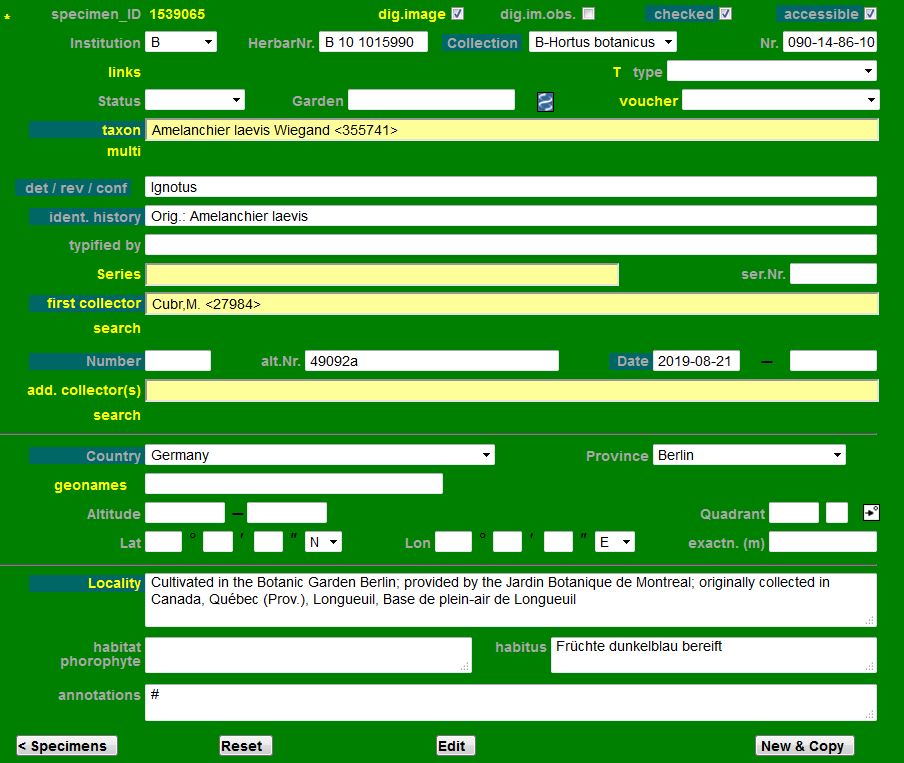This screenshot has width=904, height=763.
Task: Toggle the dig.image checkbox
Action: 458,14
